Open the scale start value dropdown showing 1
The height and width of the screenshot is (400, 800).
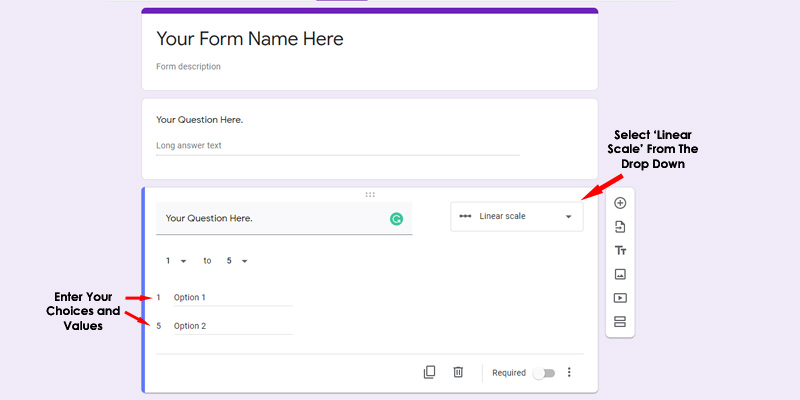tap(176, 261)
